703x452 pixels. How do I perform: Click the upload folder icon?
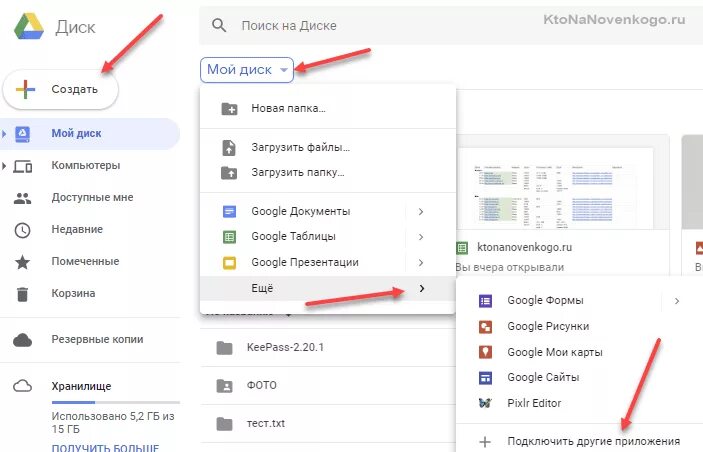click(229, 173)
